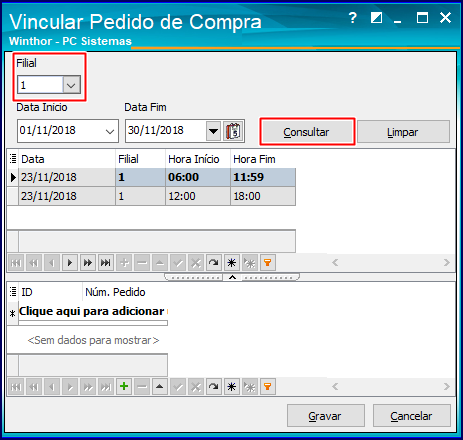Click the Gravar button
Viewport: 463px width, 440px height.
tap(326, 416)
